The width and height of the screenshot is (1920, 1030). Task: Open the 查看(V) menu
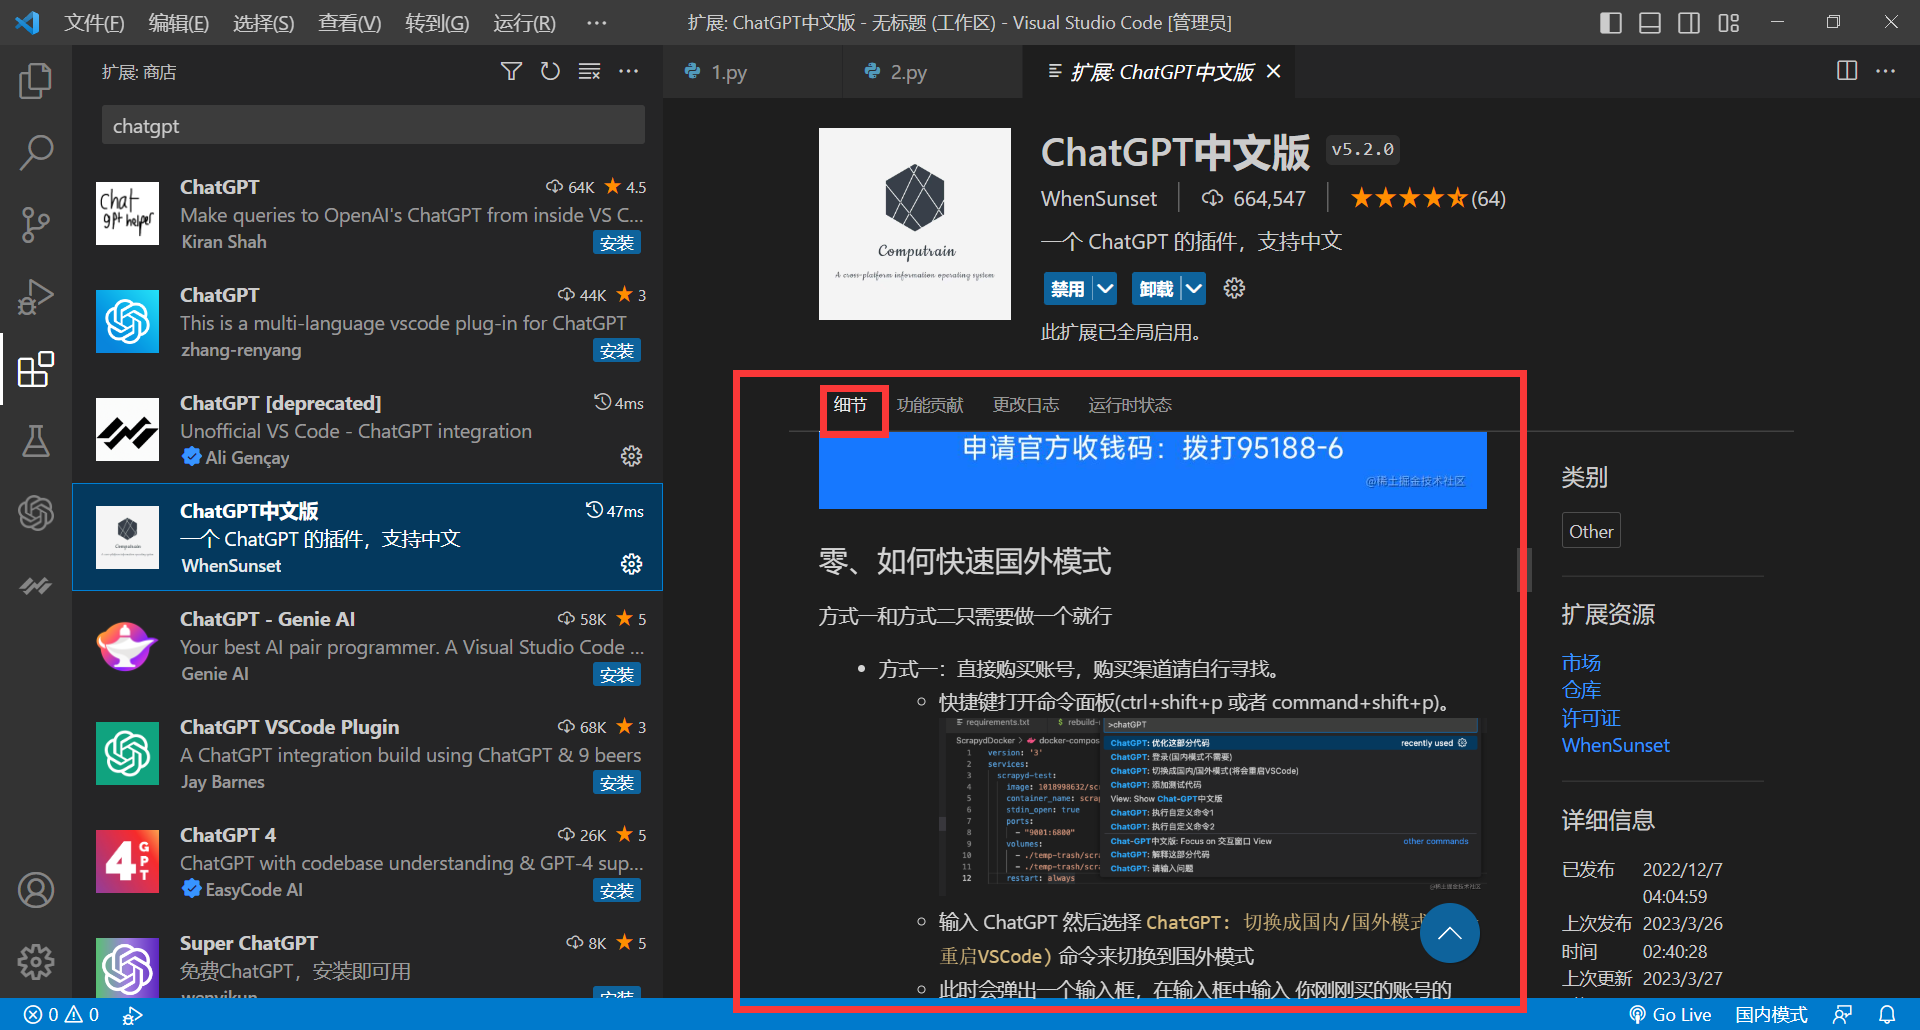[x=348, y=22]
